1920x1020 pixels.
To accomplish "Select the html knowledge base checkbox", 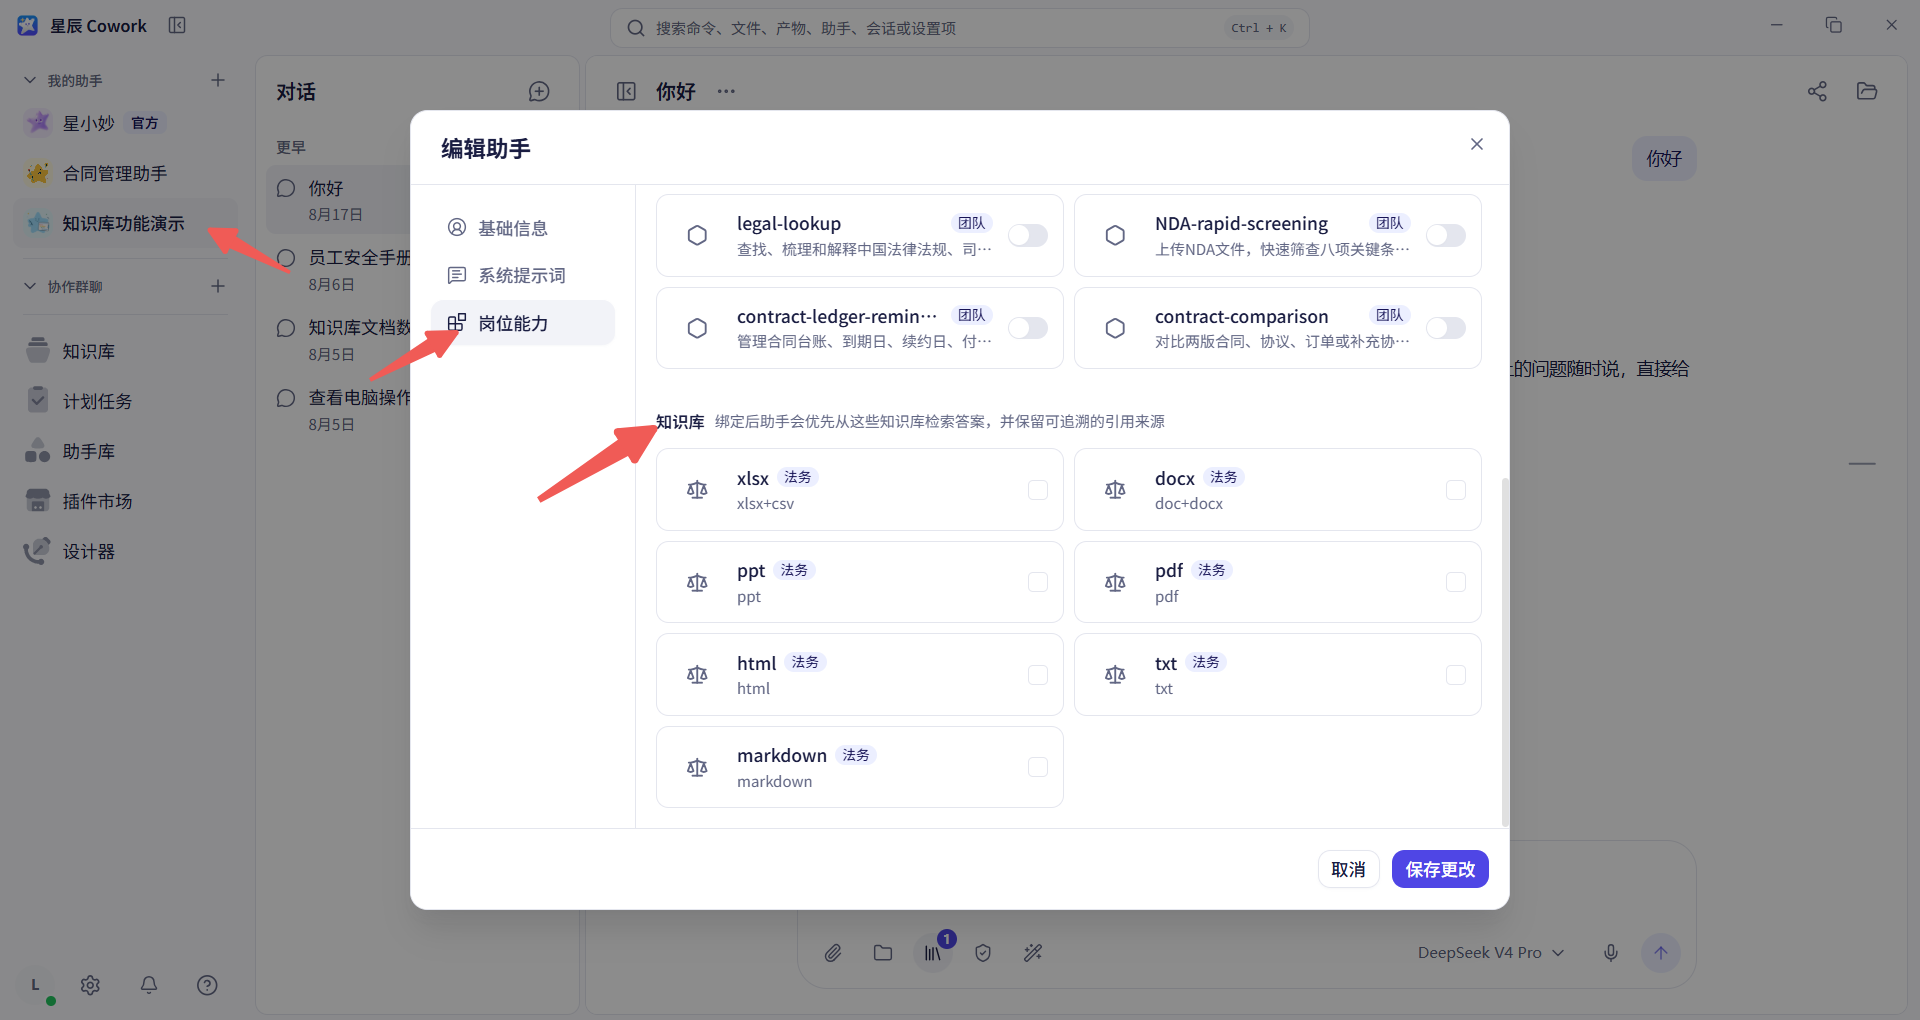I will coord(1038,675).
